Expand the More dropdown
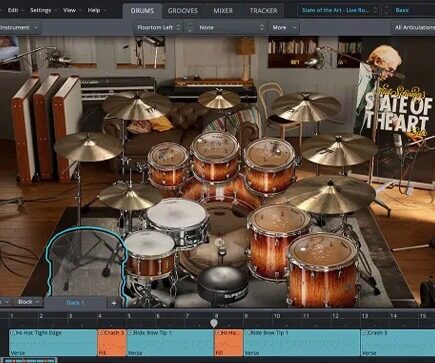Screen dimensions: 435x363 [x=284, y=28]
